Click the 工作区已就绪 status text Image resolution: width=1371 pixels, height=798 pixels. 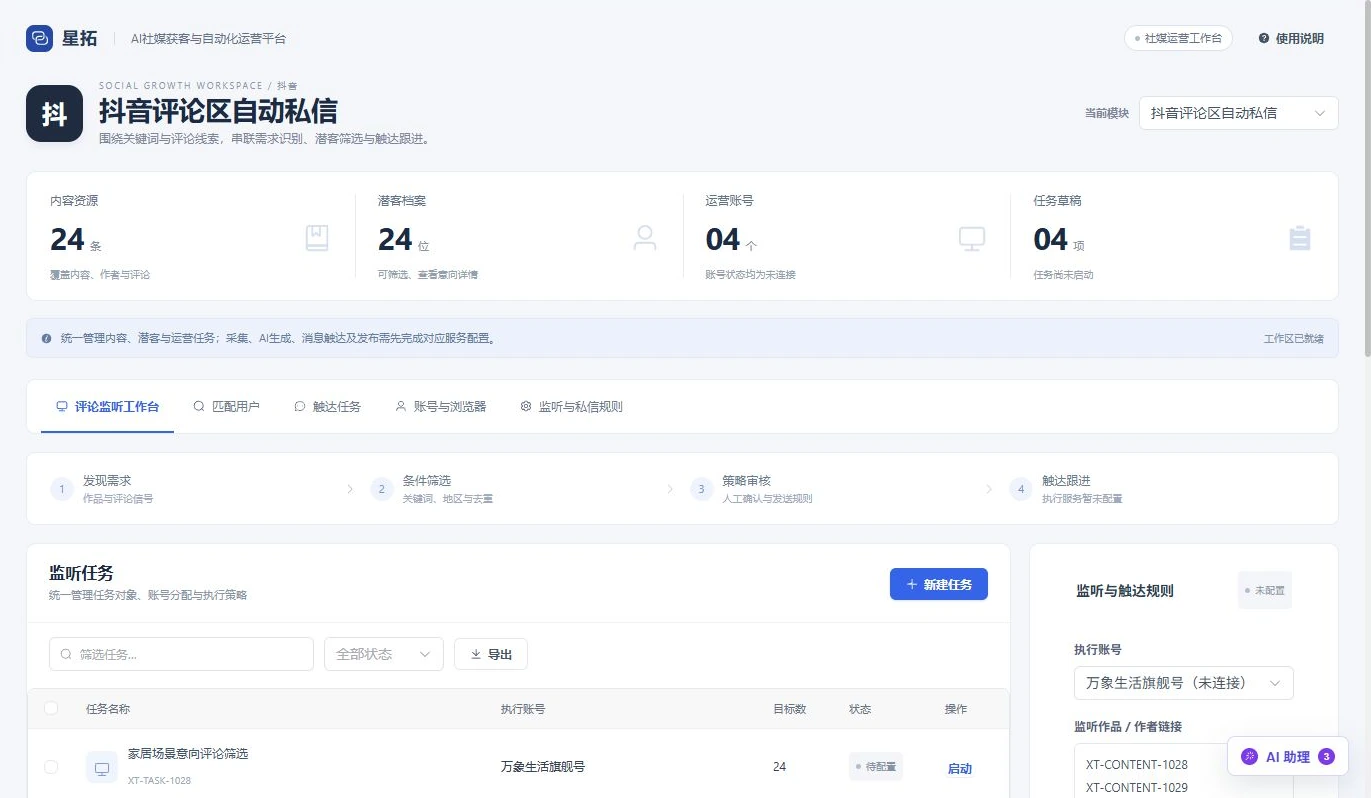(1294, 339)
